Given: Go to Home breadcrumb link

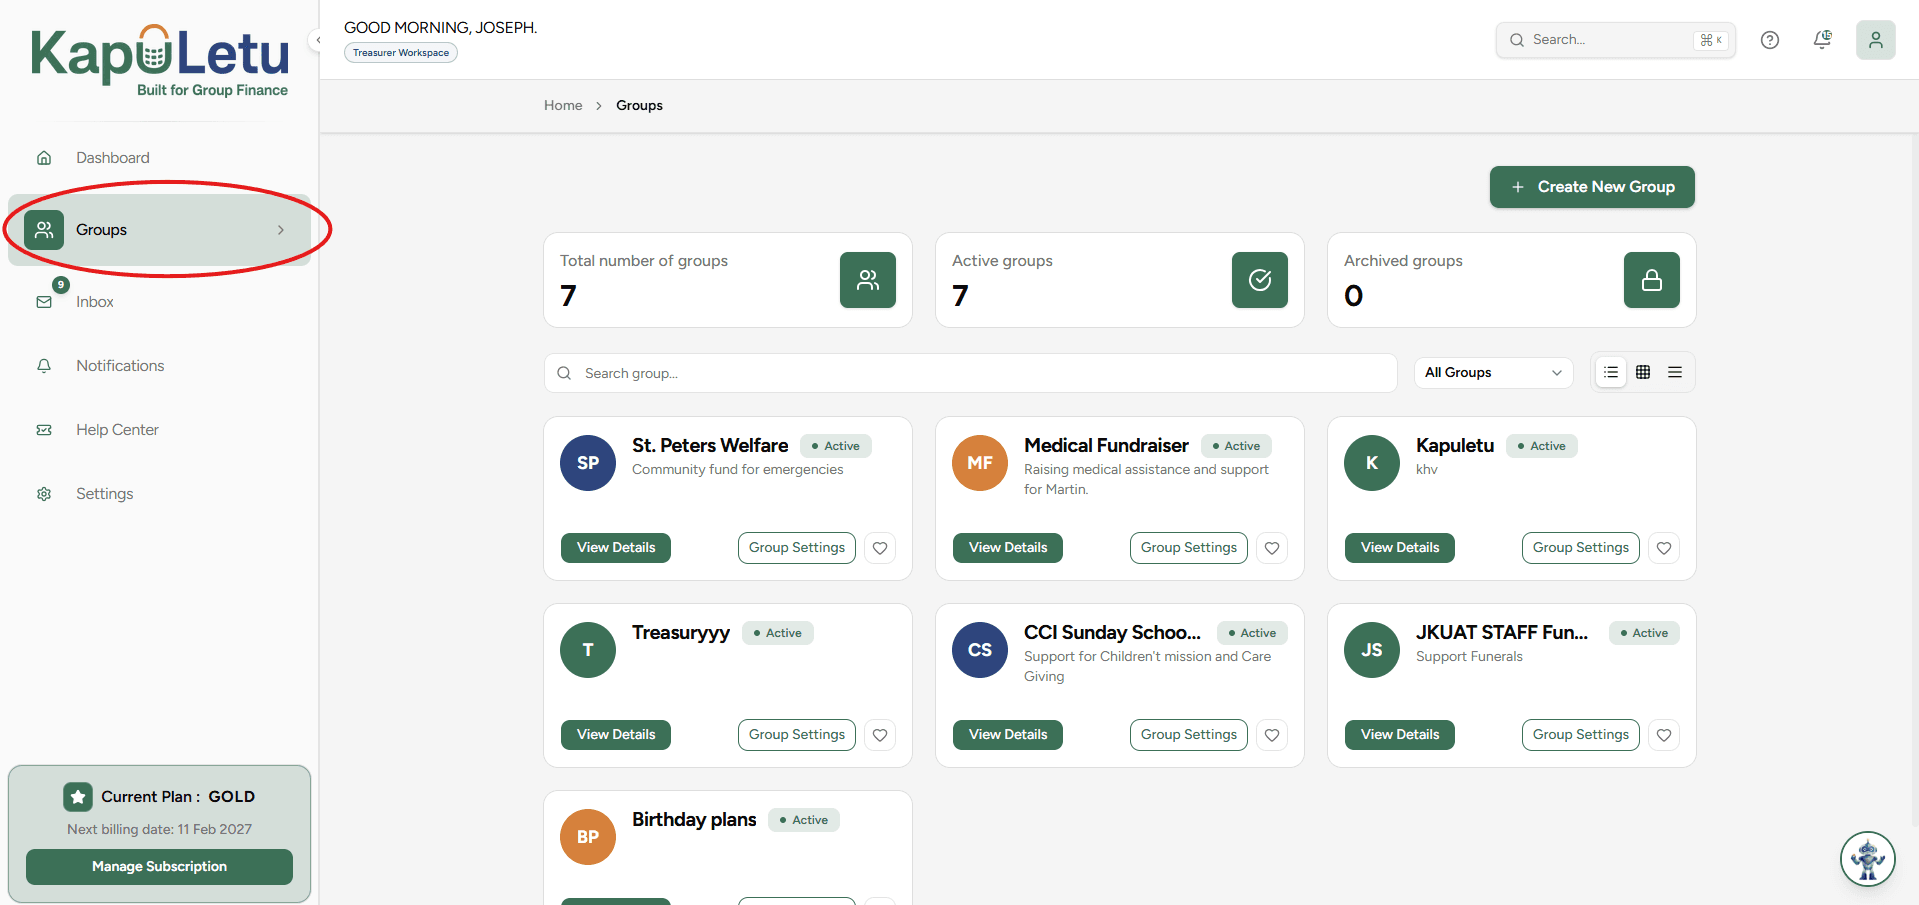Looking at the screenshot, I should (x=563, y=105).
